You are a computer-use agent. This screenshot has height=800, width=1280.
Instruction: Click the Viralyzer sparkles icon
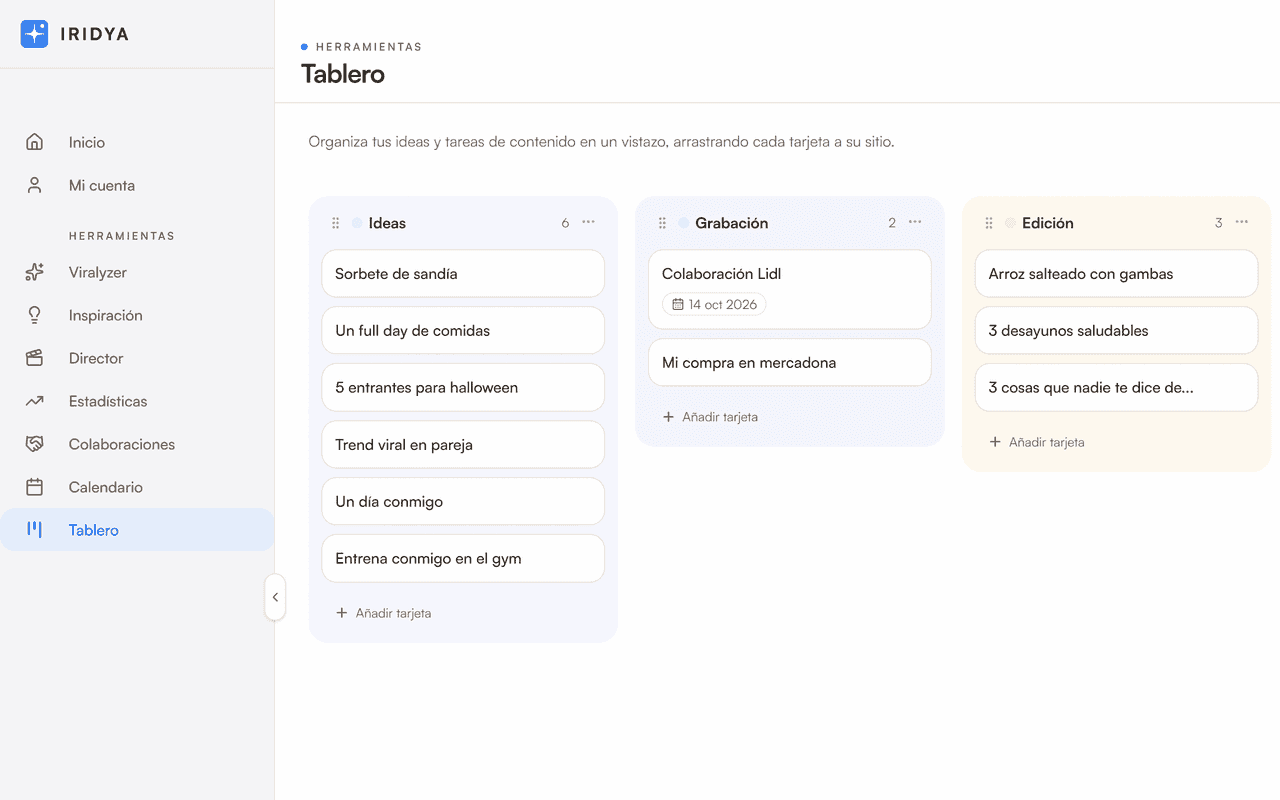(35, 272)
